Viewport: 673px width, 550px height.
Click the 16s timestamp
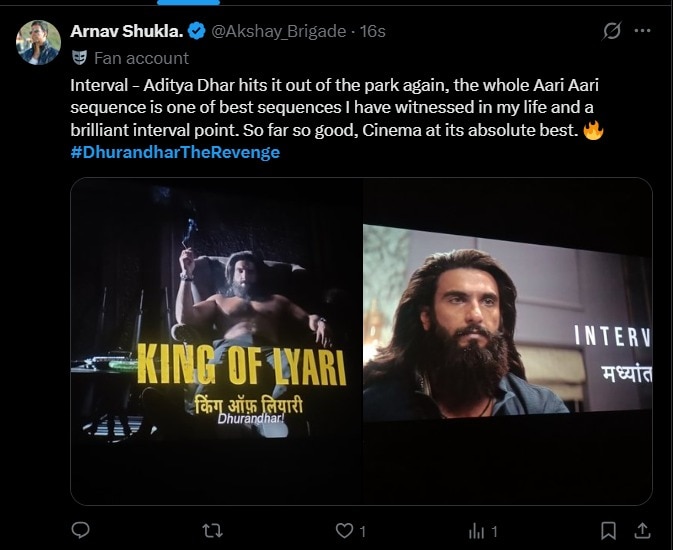click(372, 32)
